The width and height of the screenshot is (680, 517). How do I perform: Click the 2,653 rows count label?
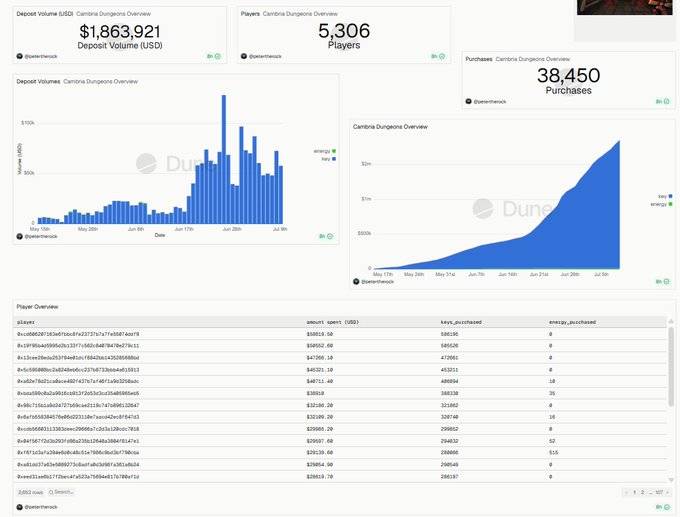(x=31, y=492)
